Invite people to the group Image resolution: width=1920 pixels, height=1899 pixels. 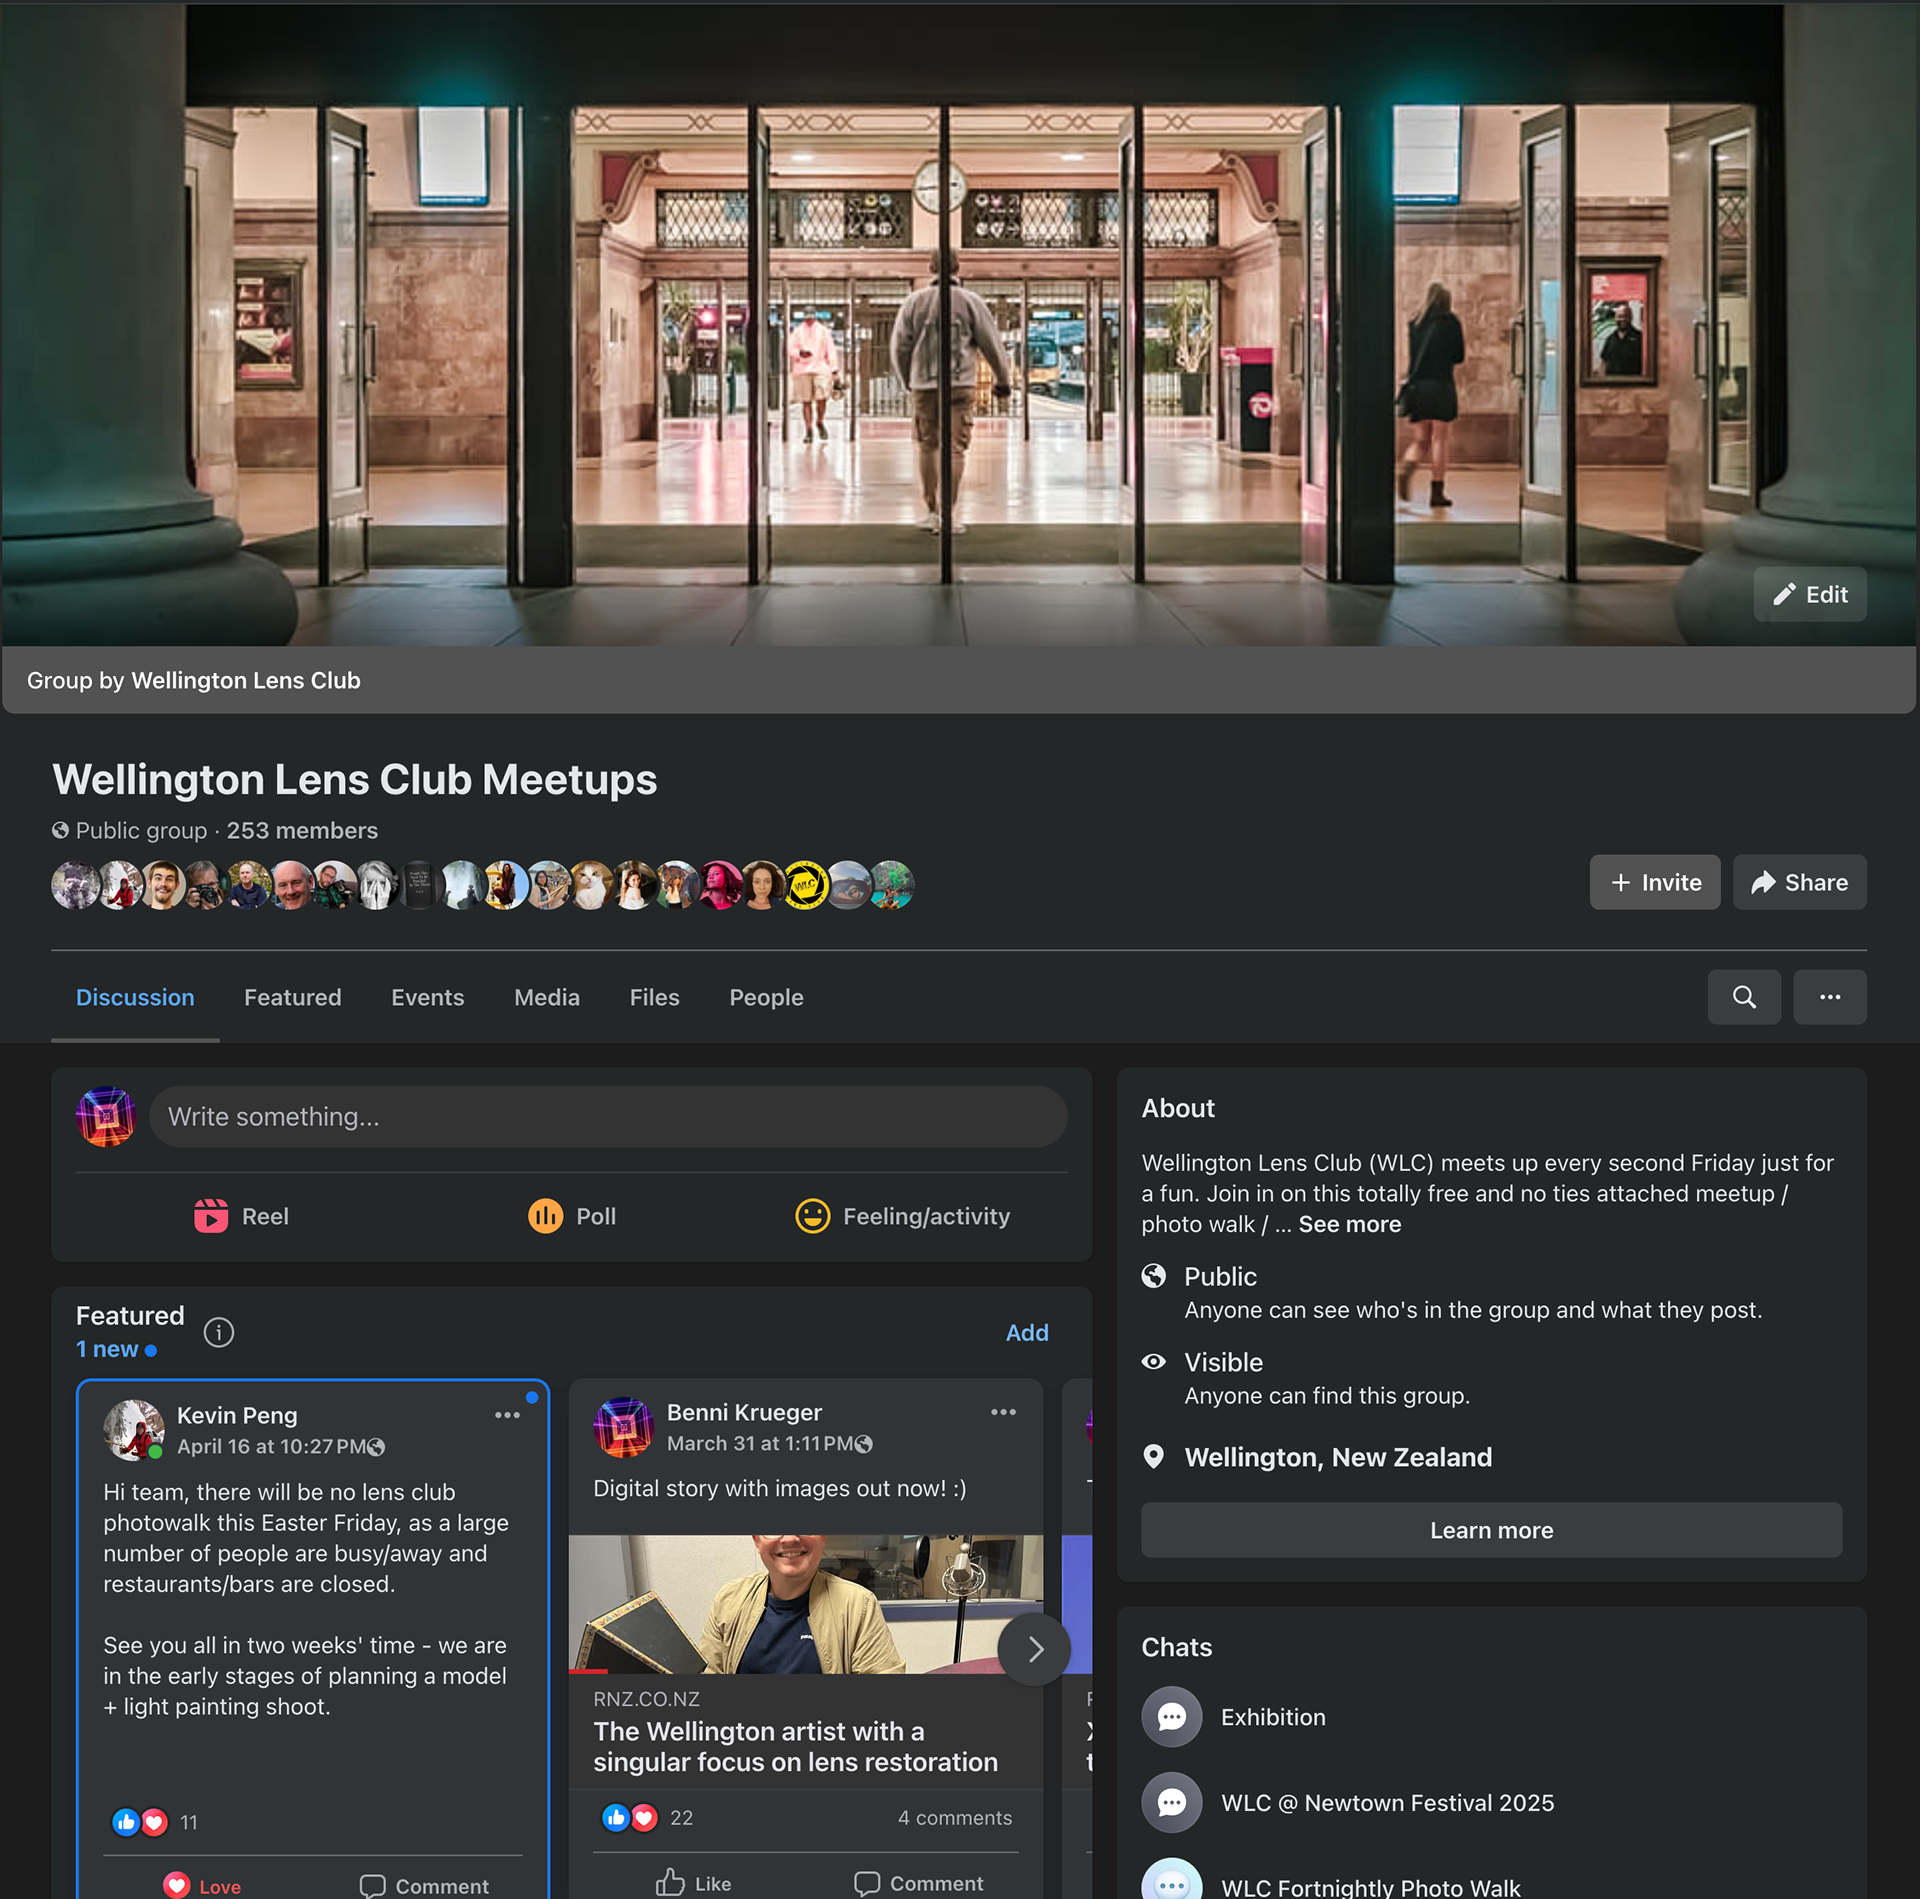[x=1654, y=882]
